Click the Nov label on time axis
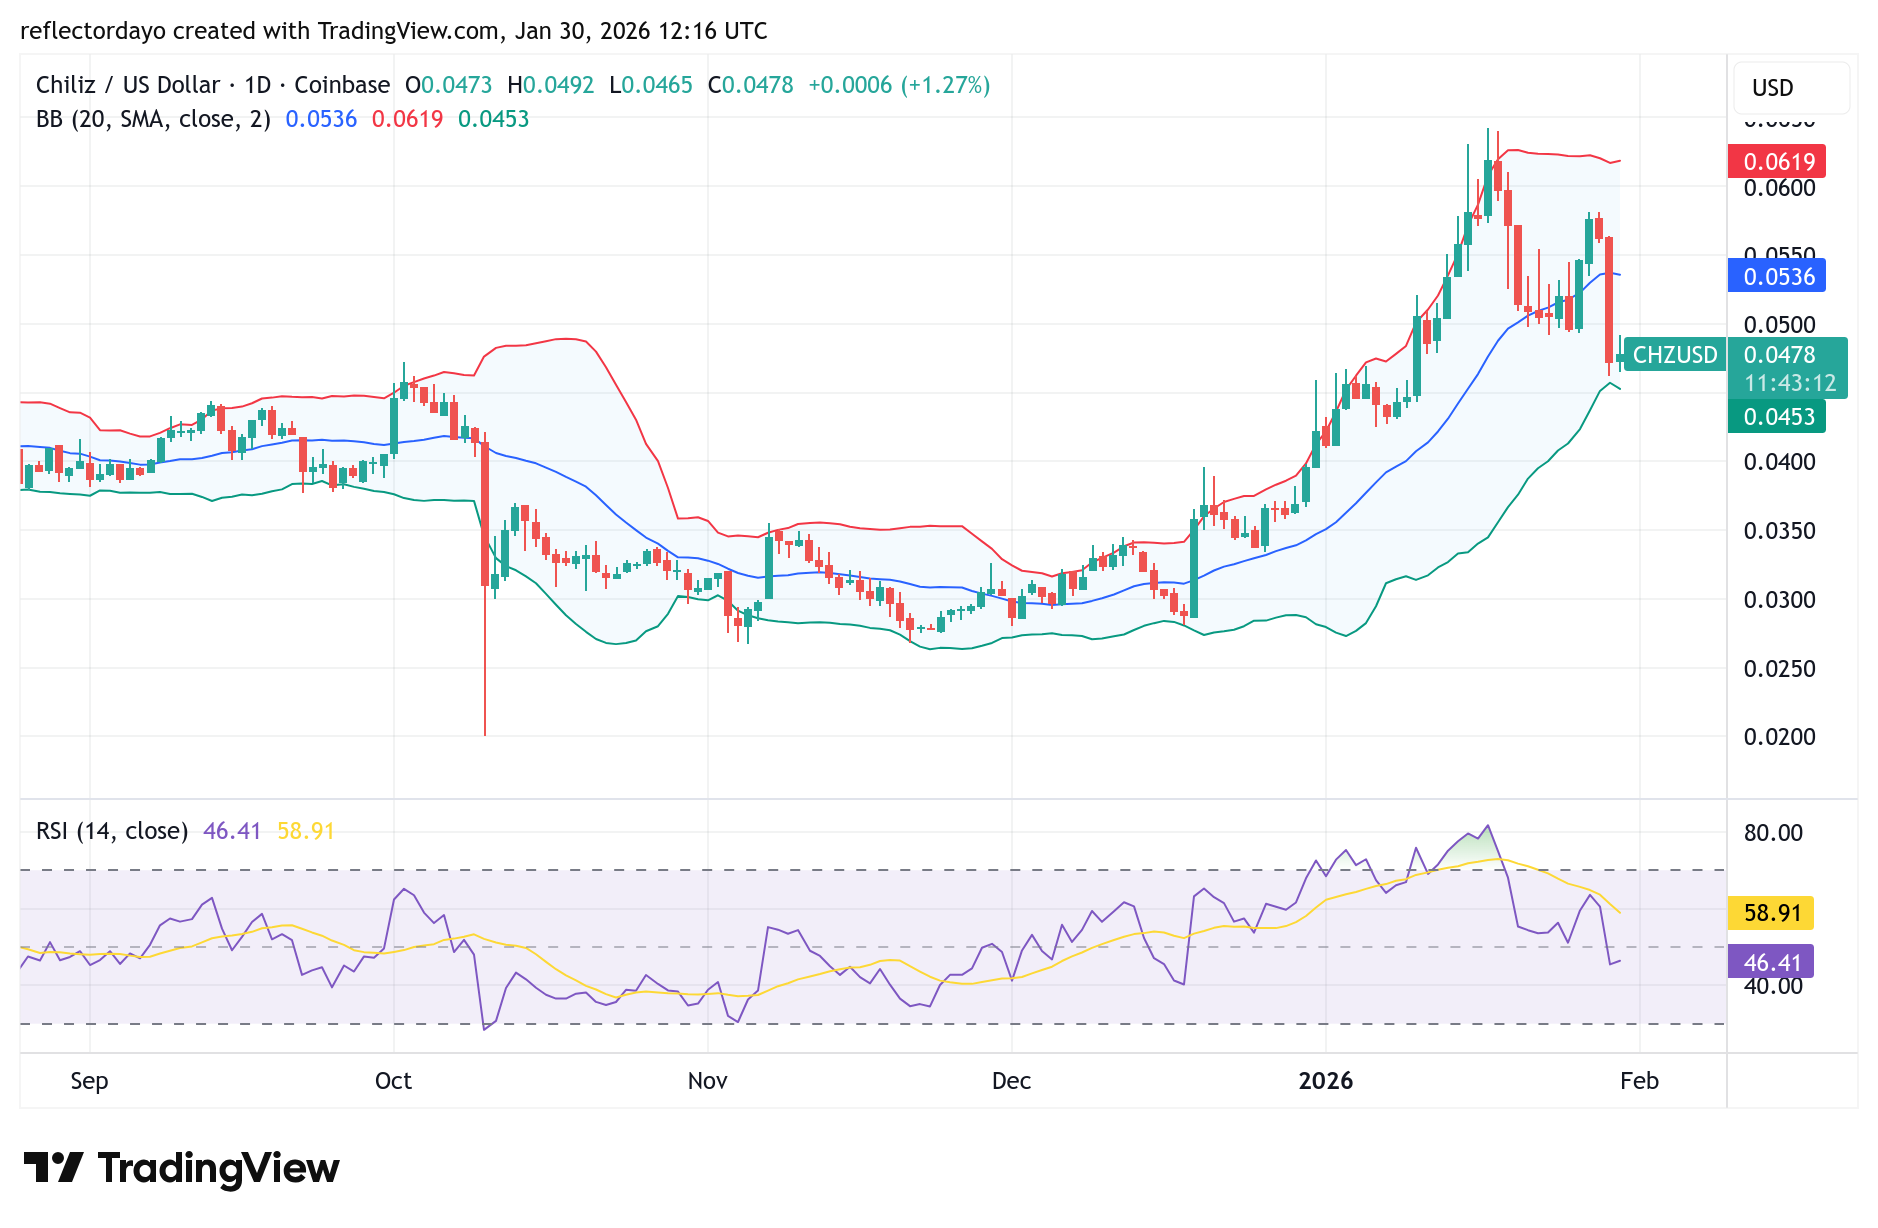1878x1228 pixels. click(x=707, y=1081)
